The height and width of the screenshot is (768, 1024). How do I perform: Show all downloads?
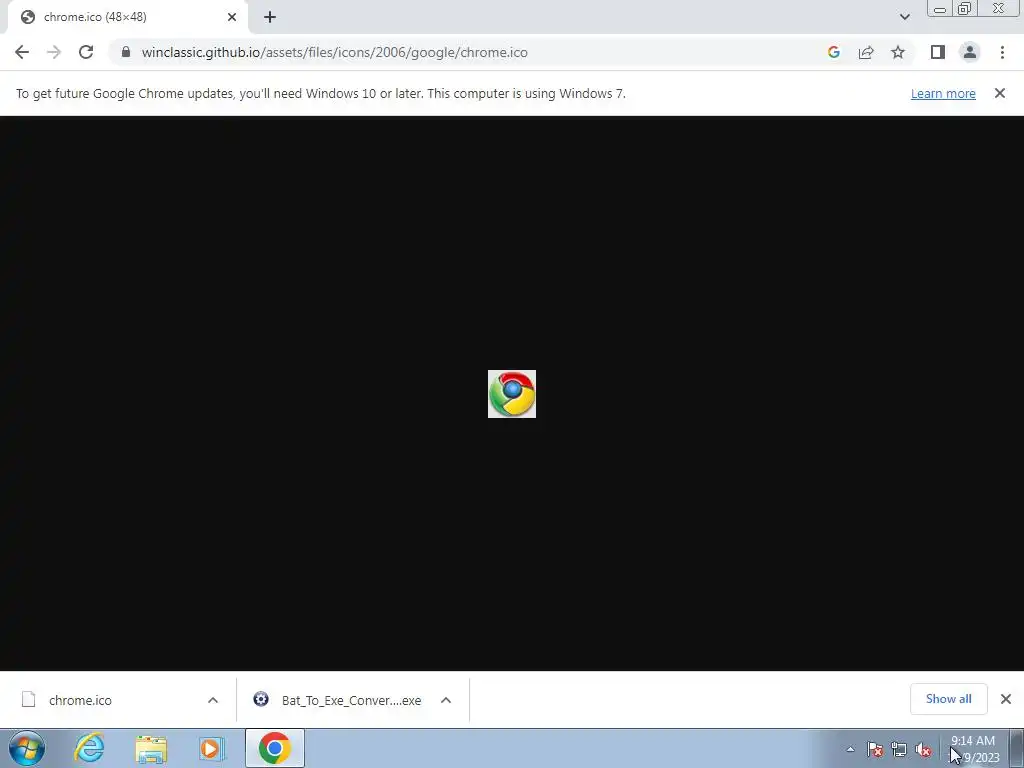point(948,699)
